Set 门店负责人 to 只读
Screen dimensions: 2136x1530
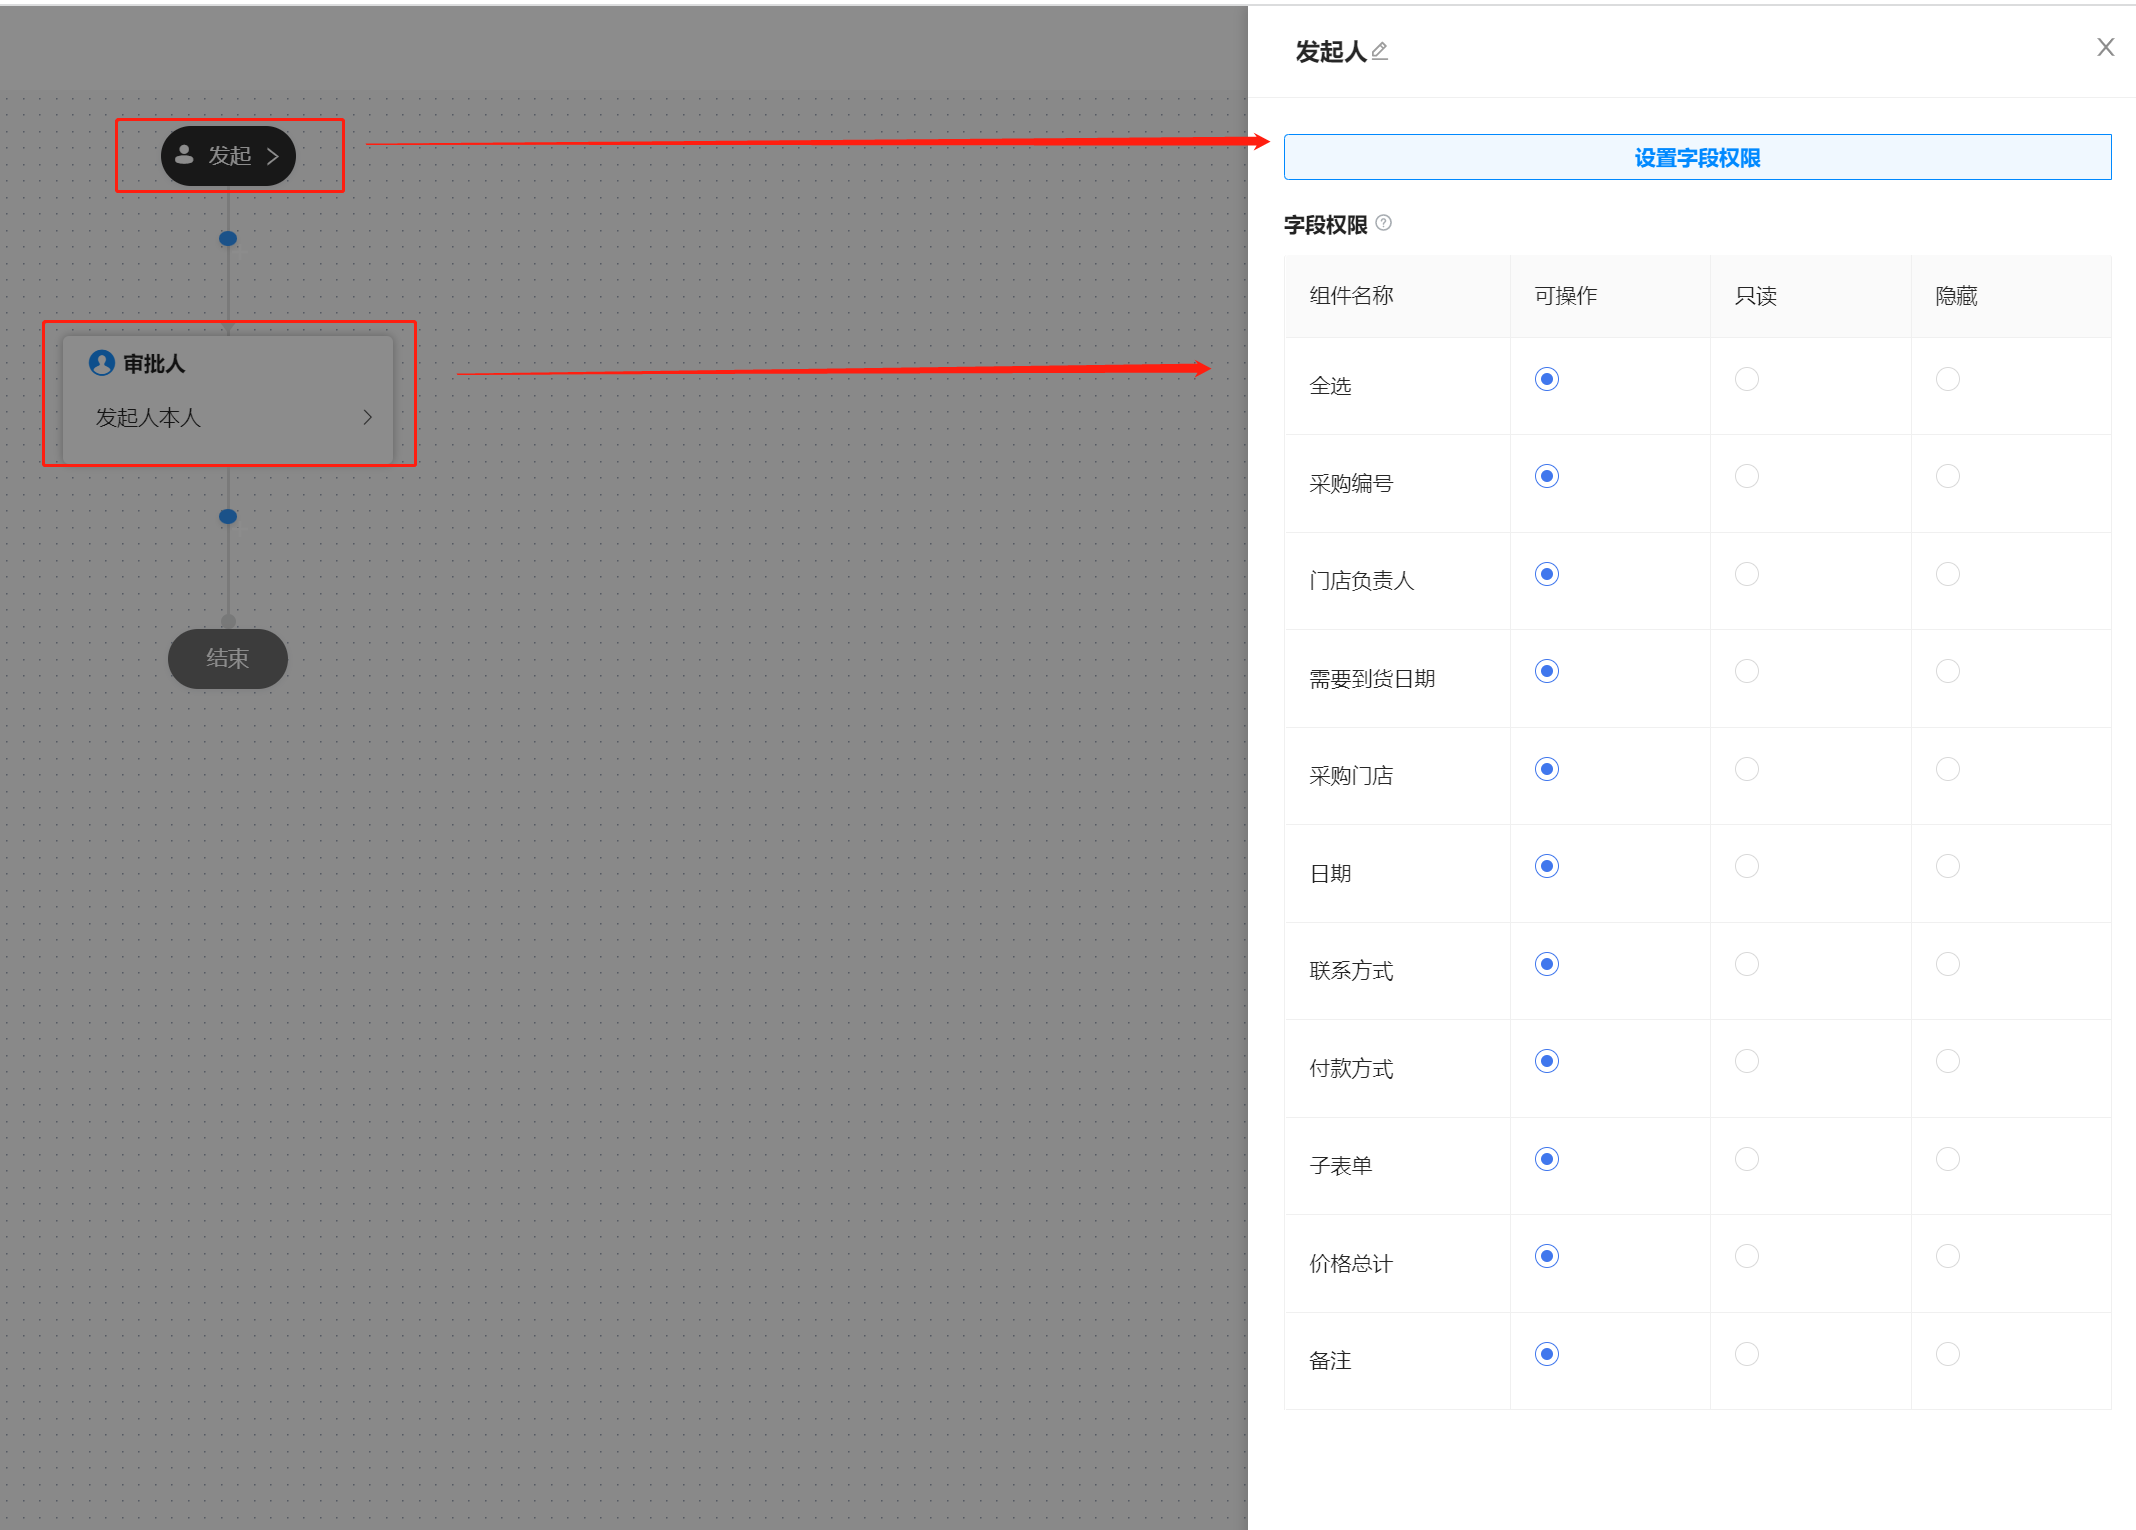[x=1747, y=574]
